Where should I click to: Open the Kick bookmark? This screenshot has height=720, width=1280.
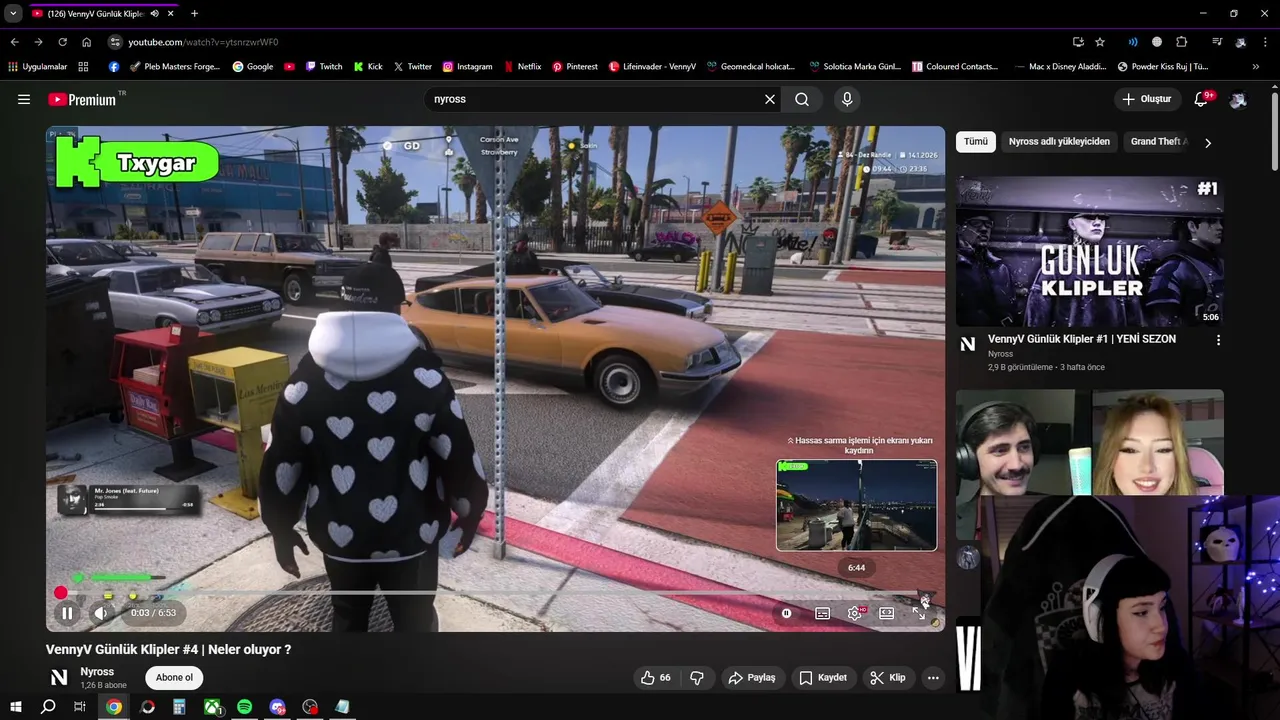point(368,66)
